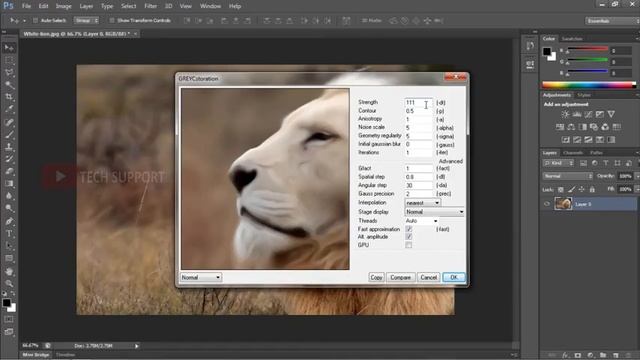Click the Layer 0 thumbnail

pos(563,204)
